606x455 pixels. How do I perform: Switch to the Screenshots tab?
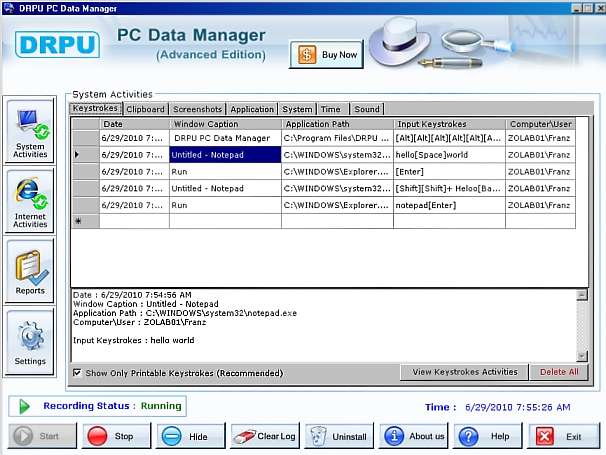click(x=197, y=109)
